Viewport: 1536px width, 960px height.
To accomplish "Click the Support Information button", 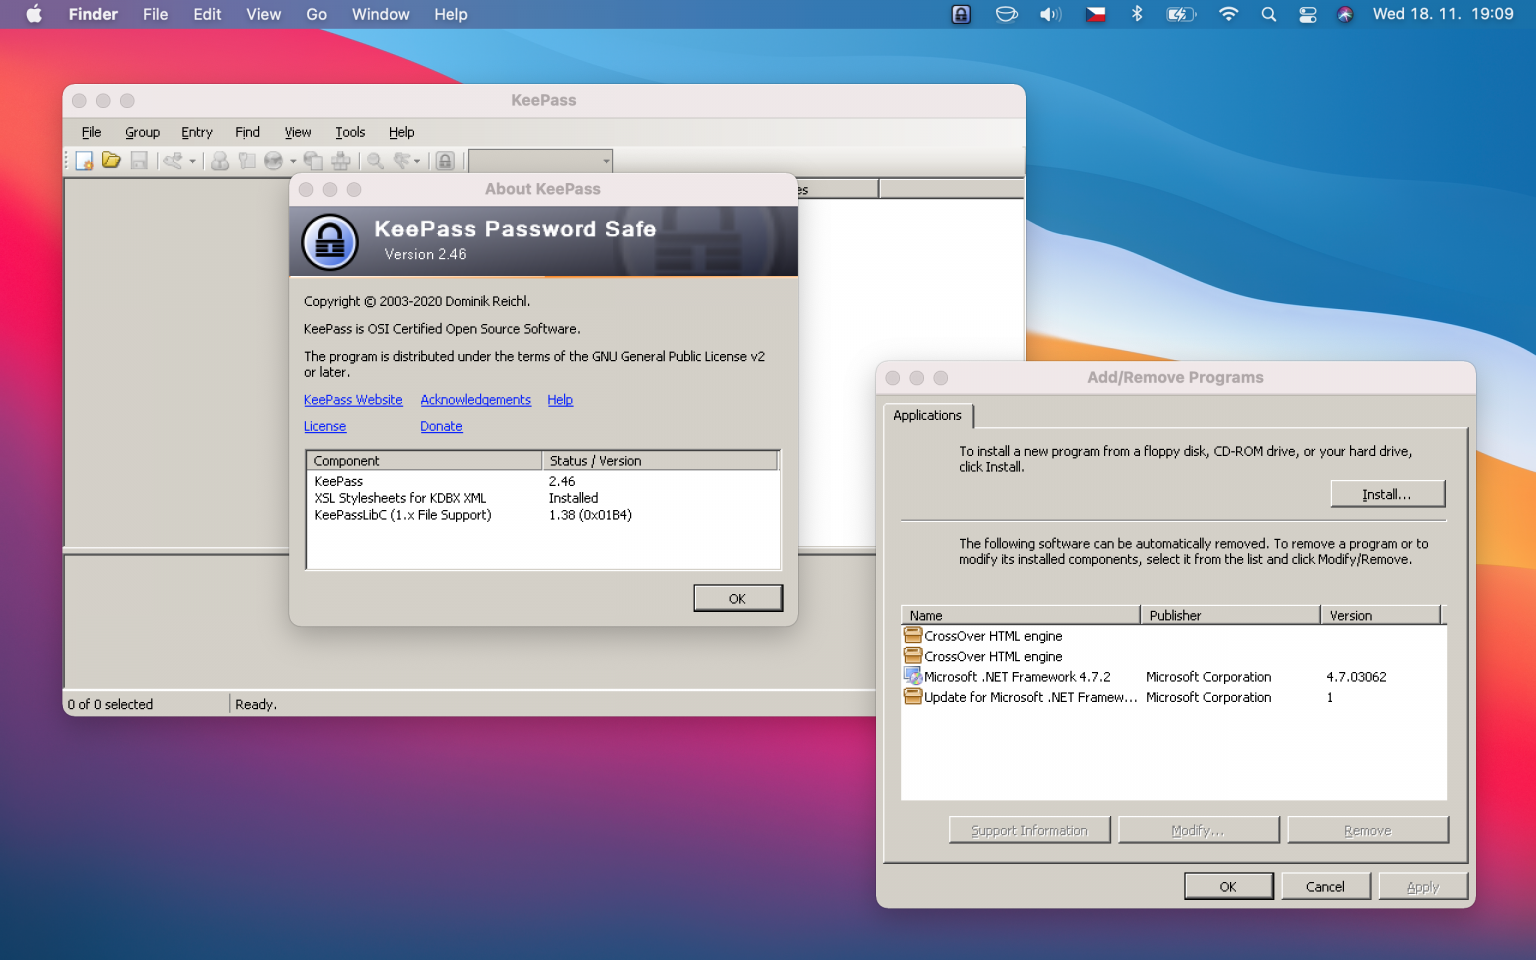I will click(x=1029, y=830).
